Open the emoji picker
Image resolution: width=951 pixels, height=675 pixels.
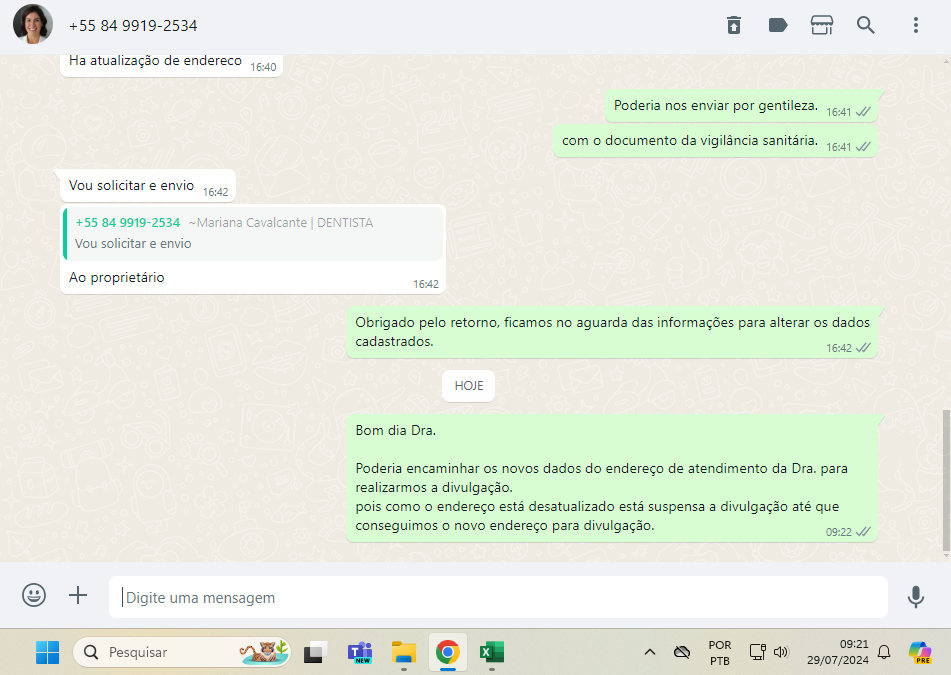[34, 596]
